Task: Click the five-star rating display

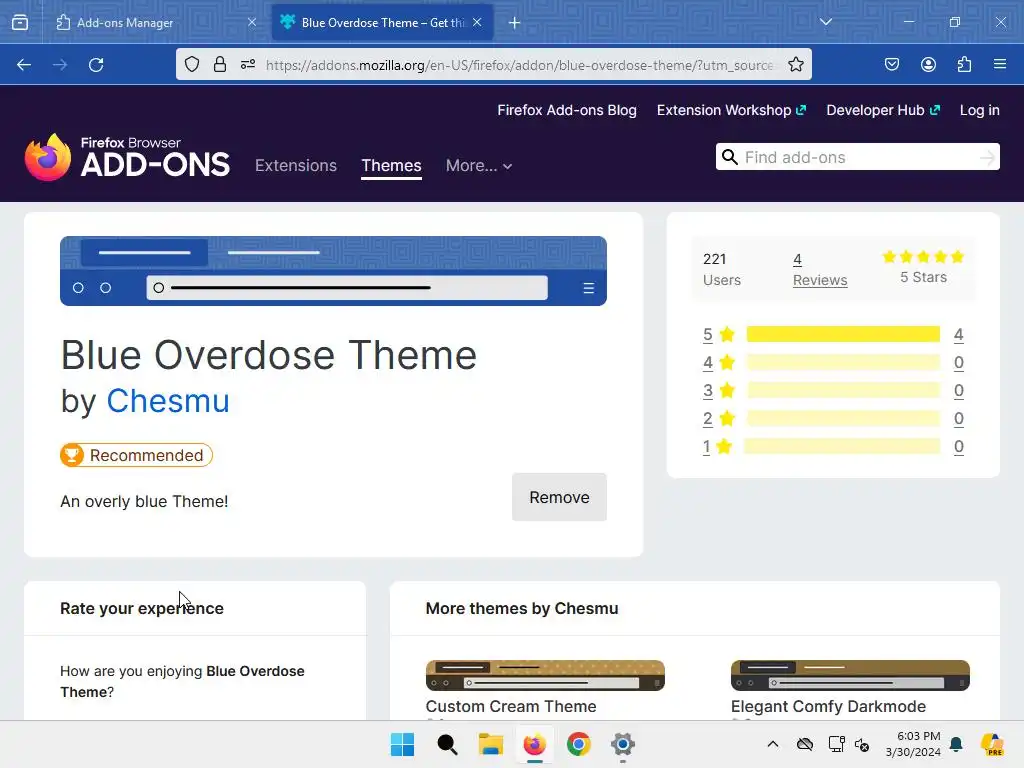Action: tap(923, 257)
